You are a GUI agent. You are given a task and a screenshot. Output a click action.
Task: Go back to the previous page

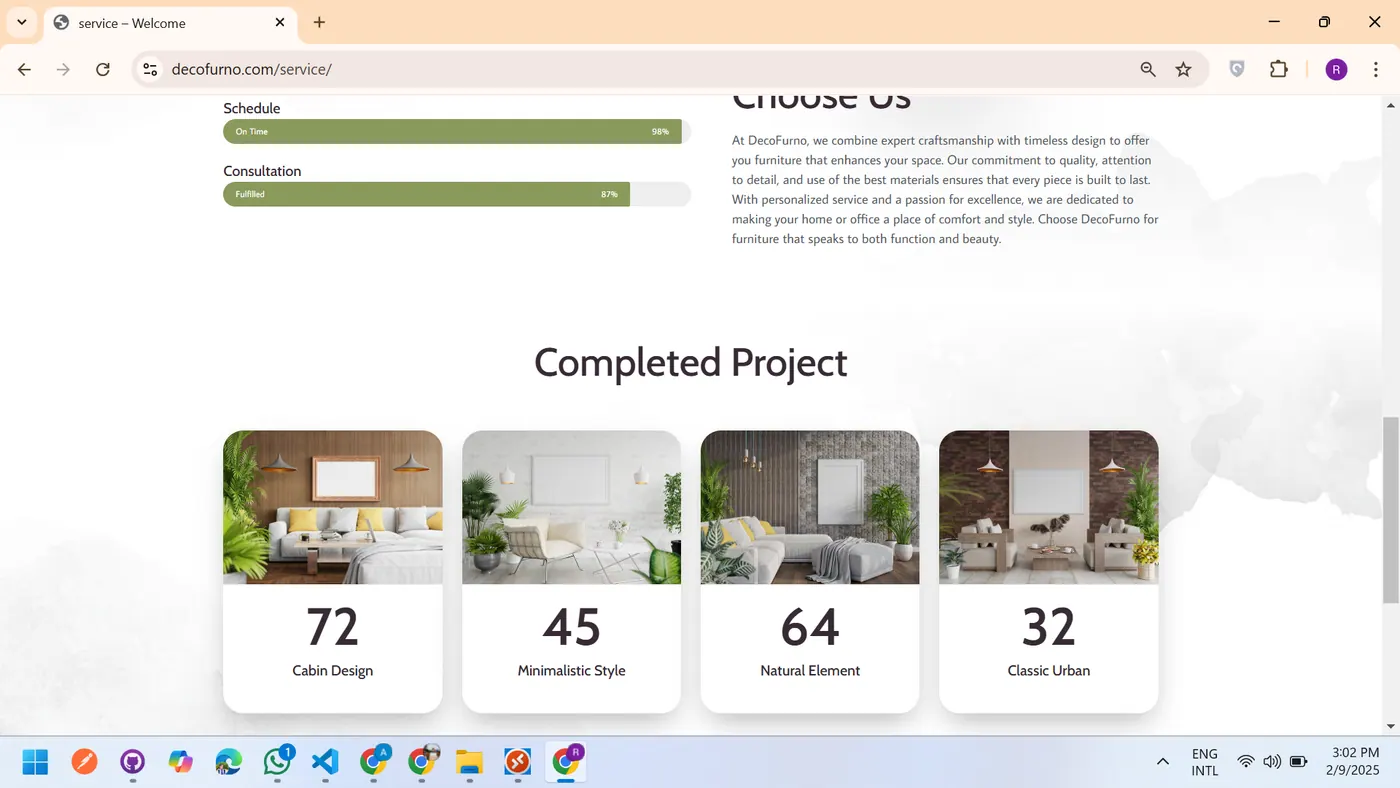24,69
